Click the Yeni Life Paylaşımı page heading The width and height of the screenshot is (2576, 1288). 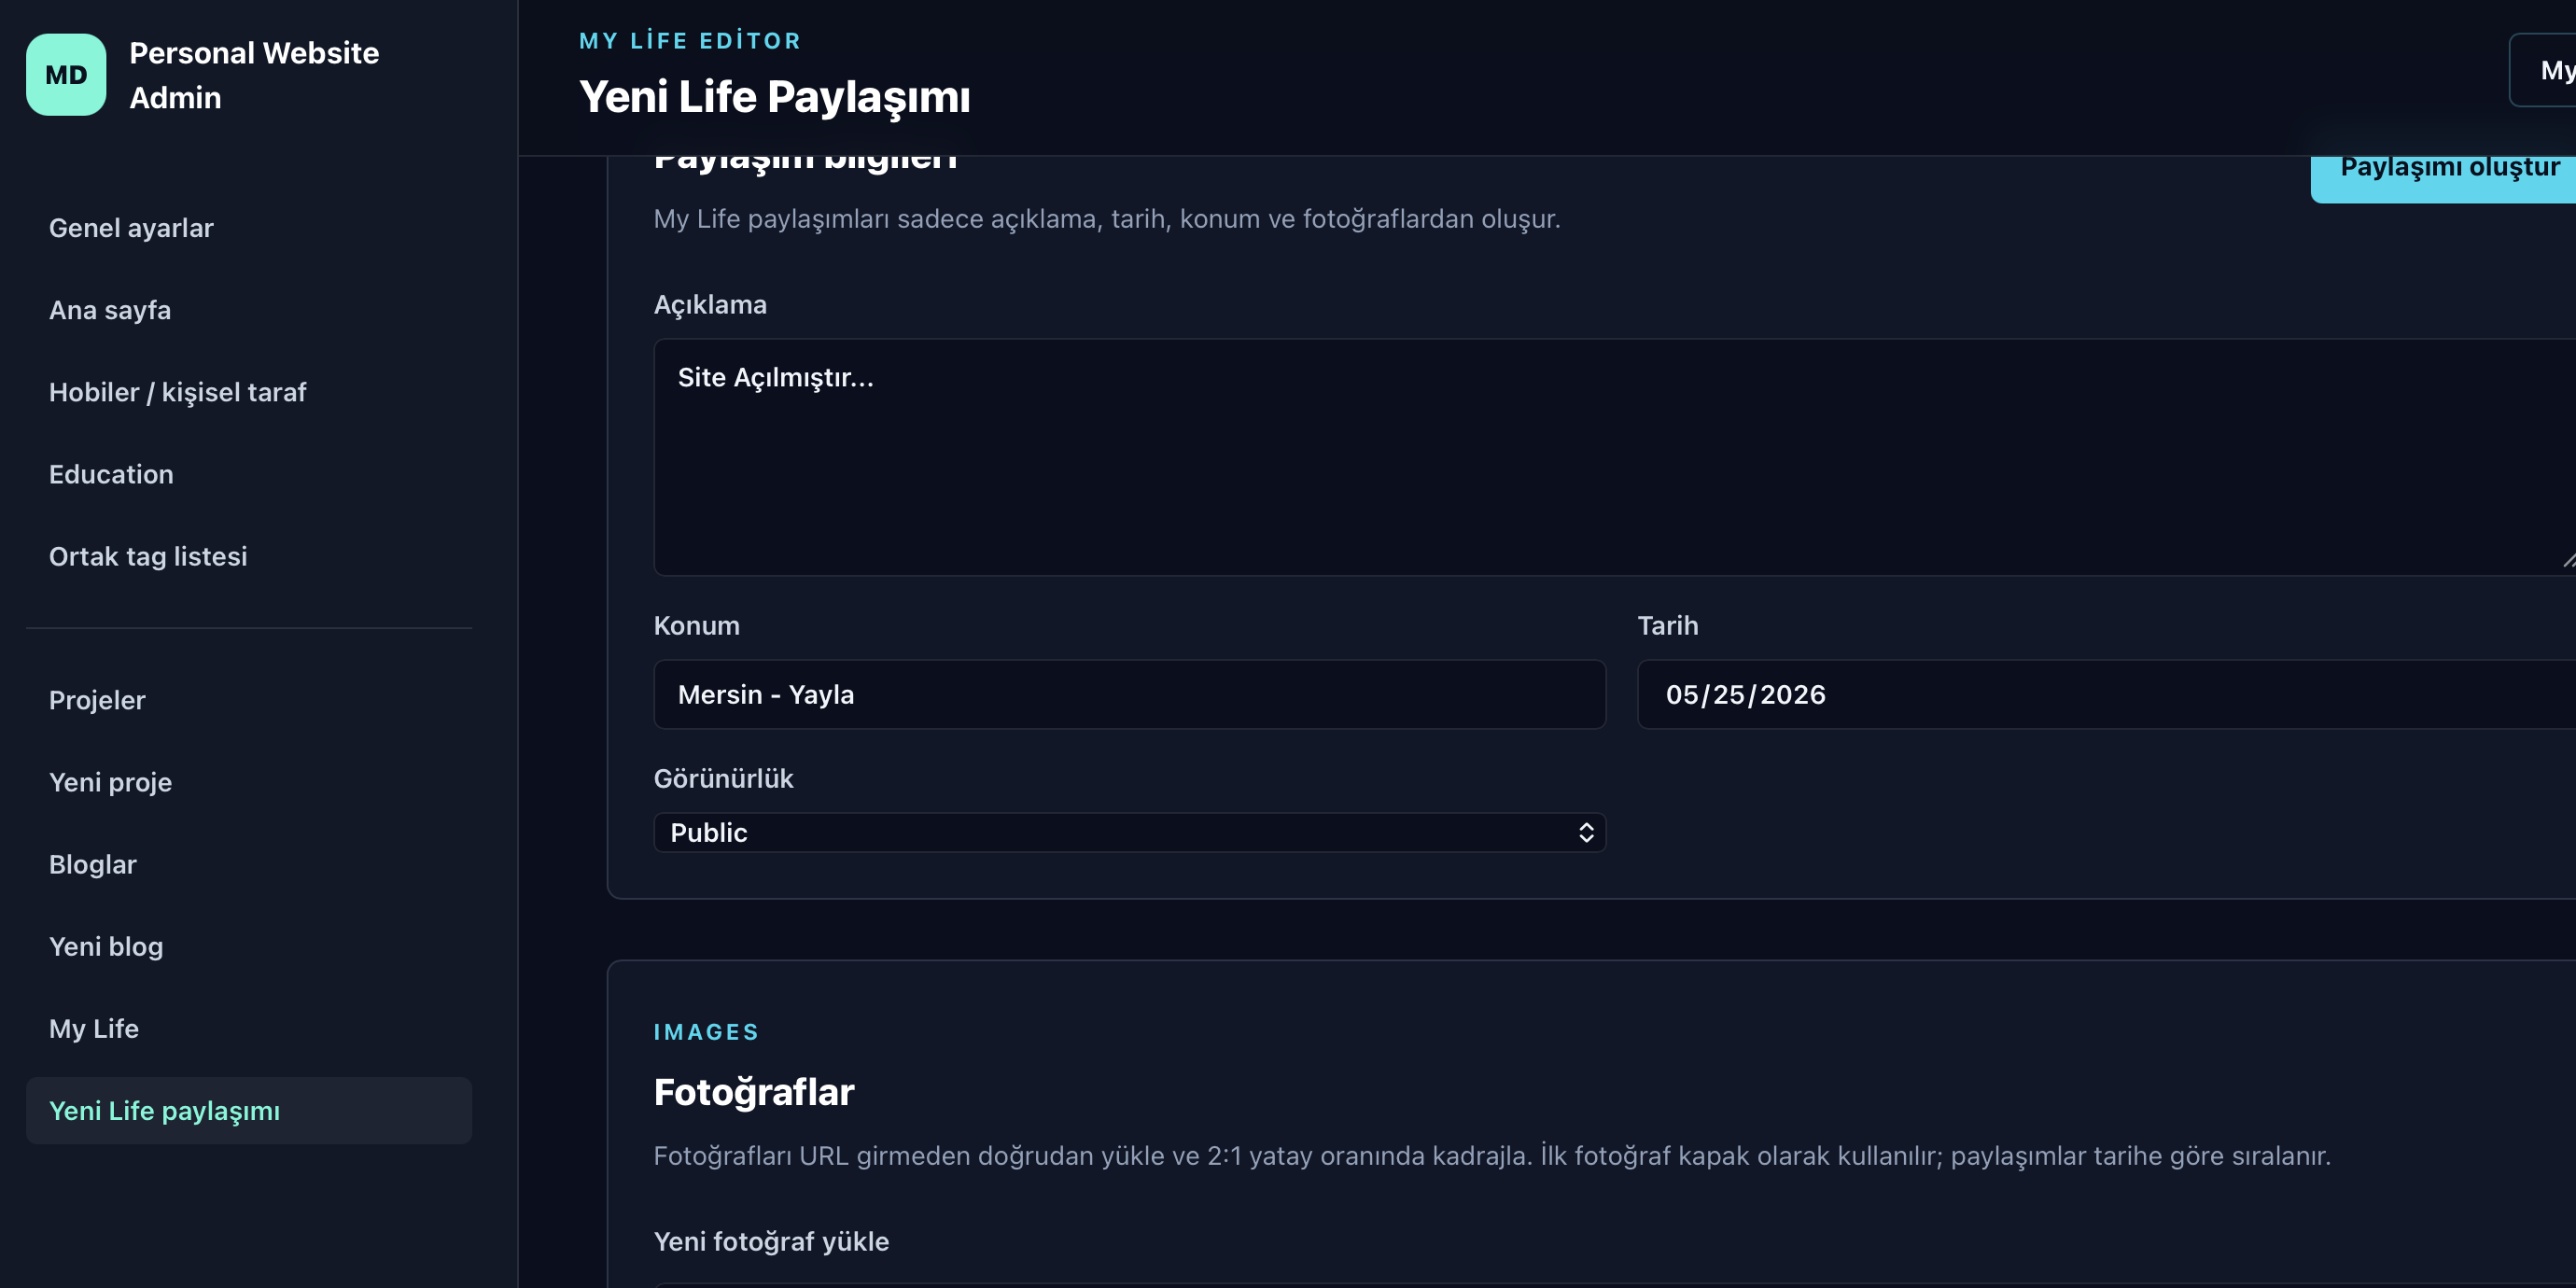point(775,97)
